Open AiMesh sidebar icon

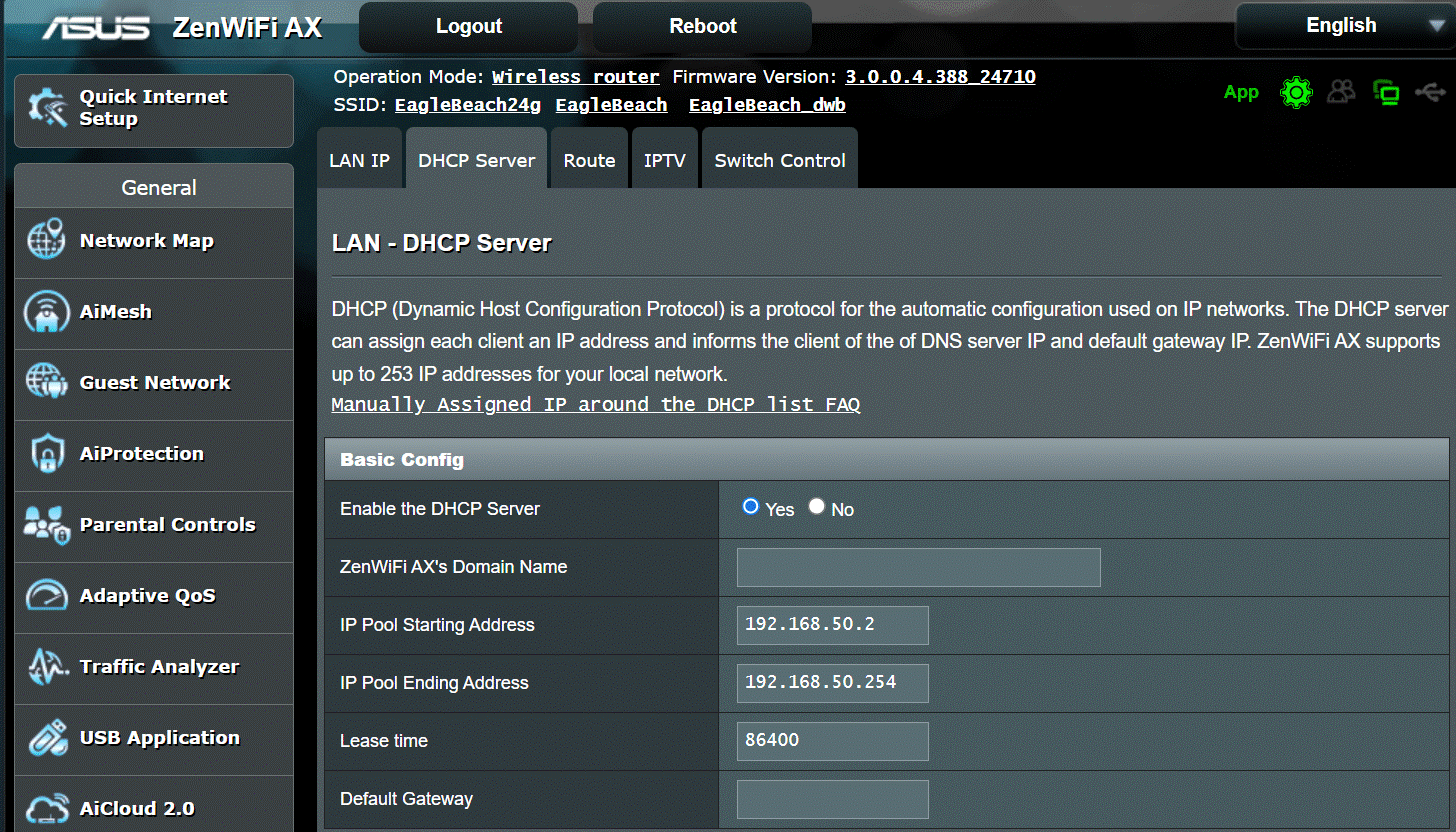[47, 312]
